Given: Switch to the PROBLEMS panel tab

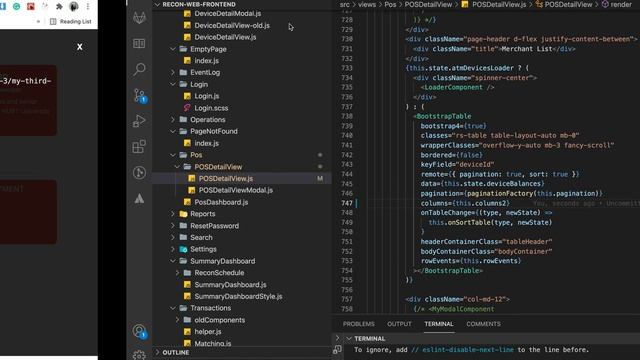Looking at the screenshot, I should tap(358, 324).
